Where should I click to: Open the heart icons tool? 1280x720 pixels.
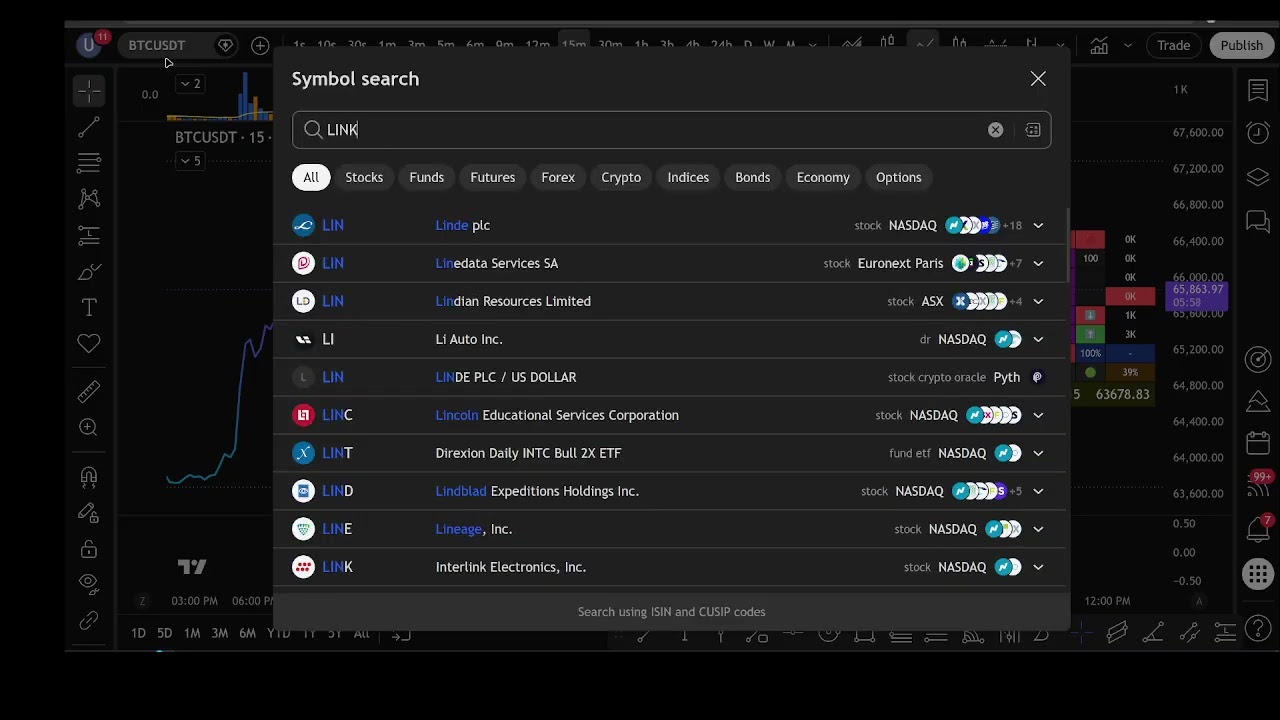[x=89, y=344]
